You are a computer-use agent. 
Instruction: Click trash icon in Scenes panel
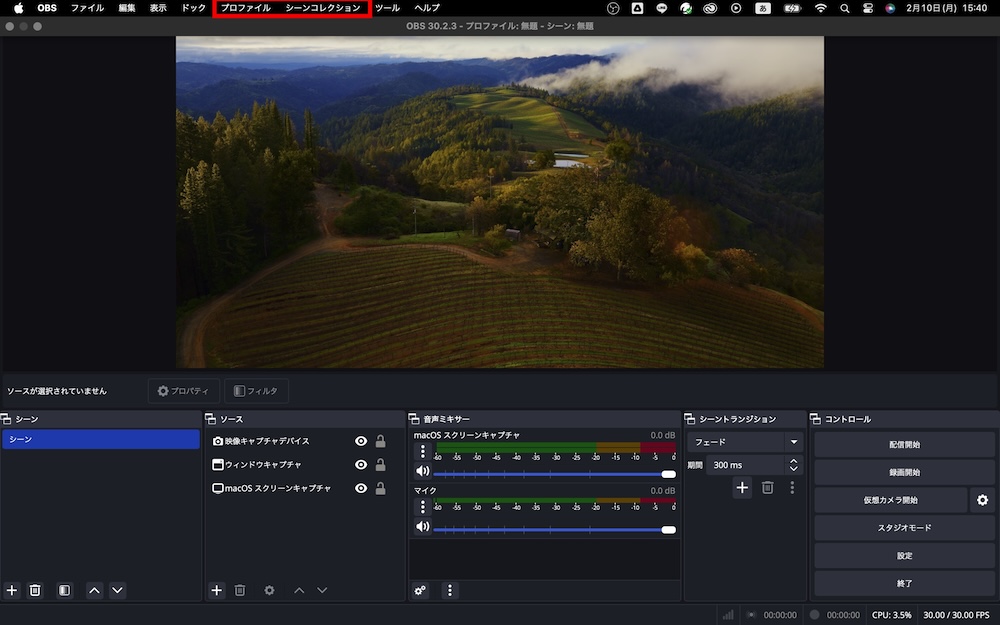[x=35, y=590]
